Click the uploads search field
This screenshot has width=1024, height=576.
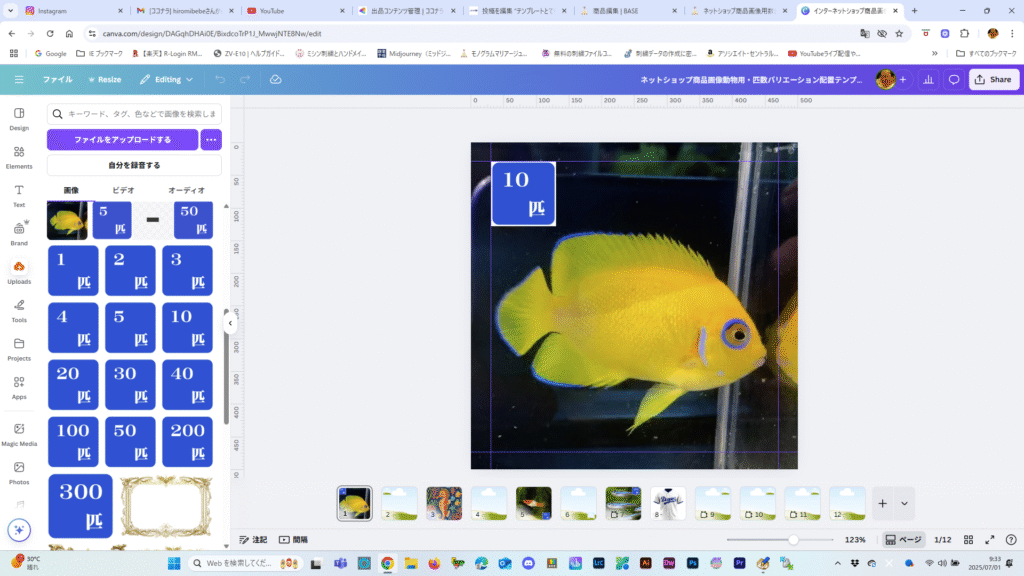[x=134, y=114]
